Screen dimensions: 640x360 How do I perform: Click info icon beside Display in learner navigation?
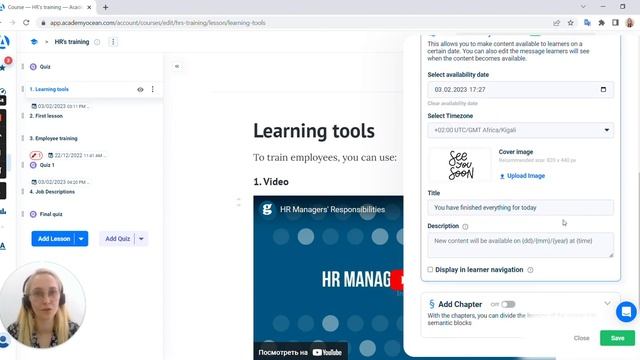[x=530, y=270]
